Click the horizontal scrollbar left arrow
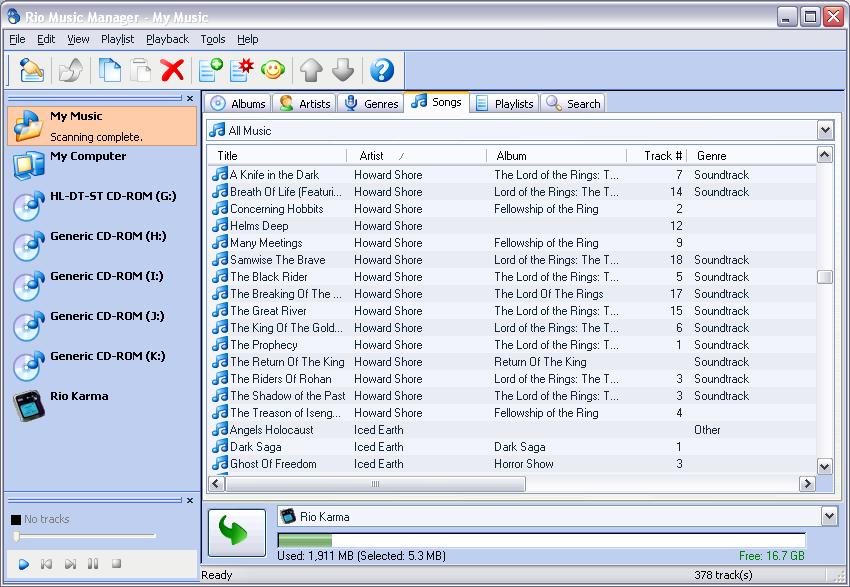Screen dimensions: 850x587 [216, 483]
